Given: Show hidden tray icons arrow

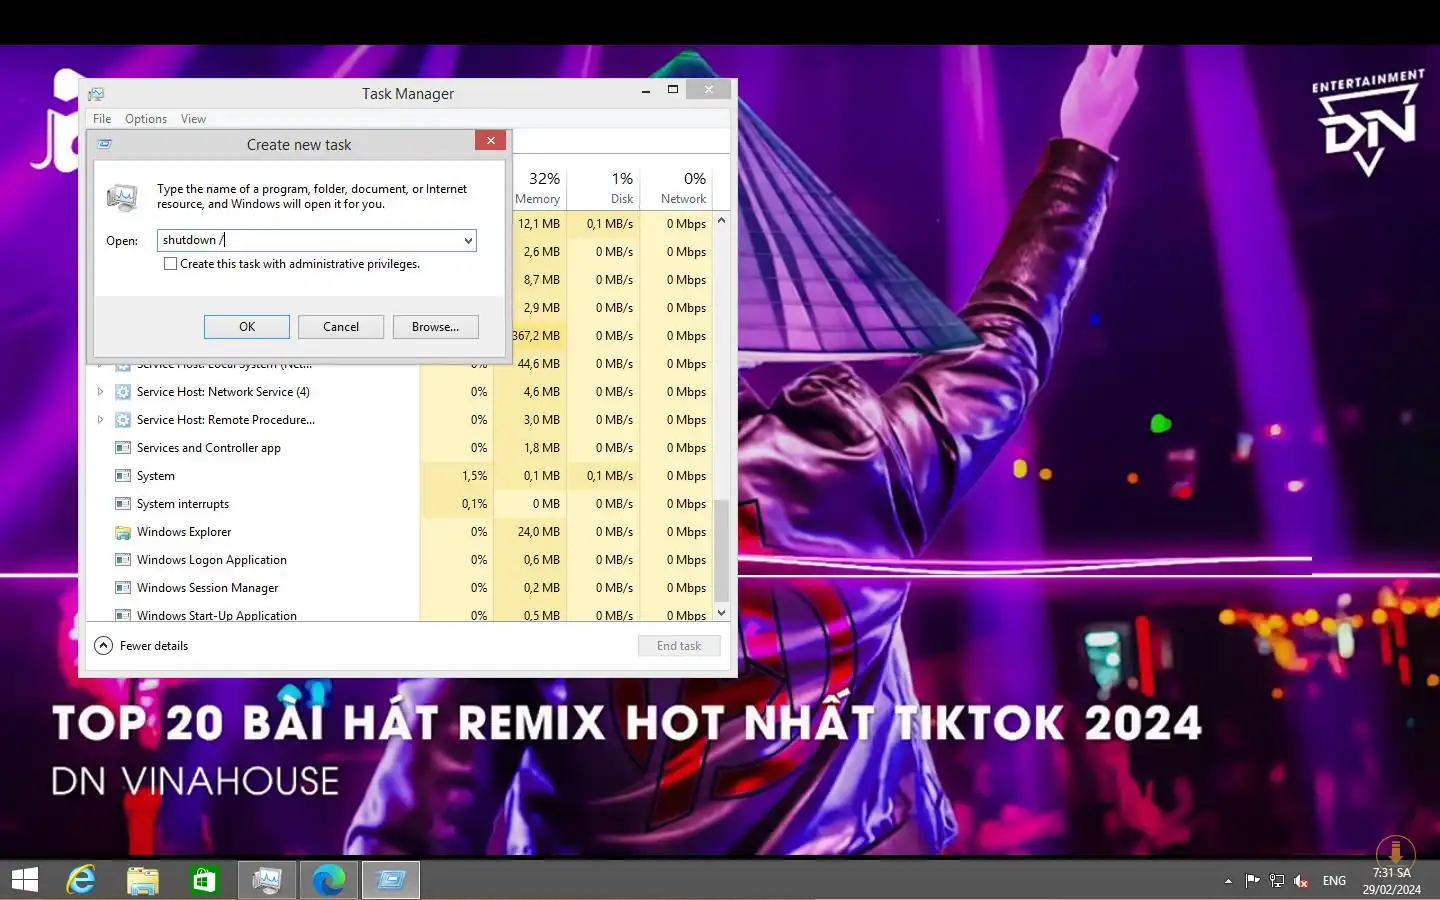Looking at the screenshot, I should coord(1228,881).
